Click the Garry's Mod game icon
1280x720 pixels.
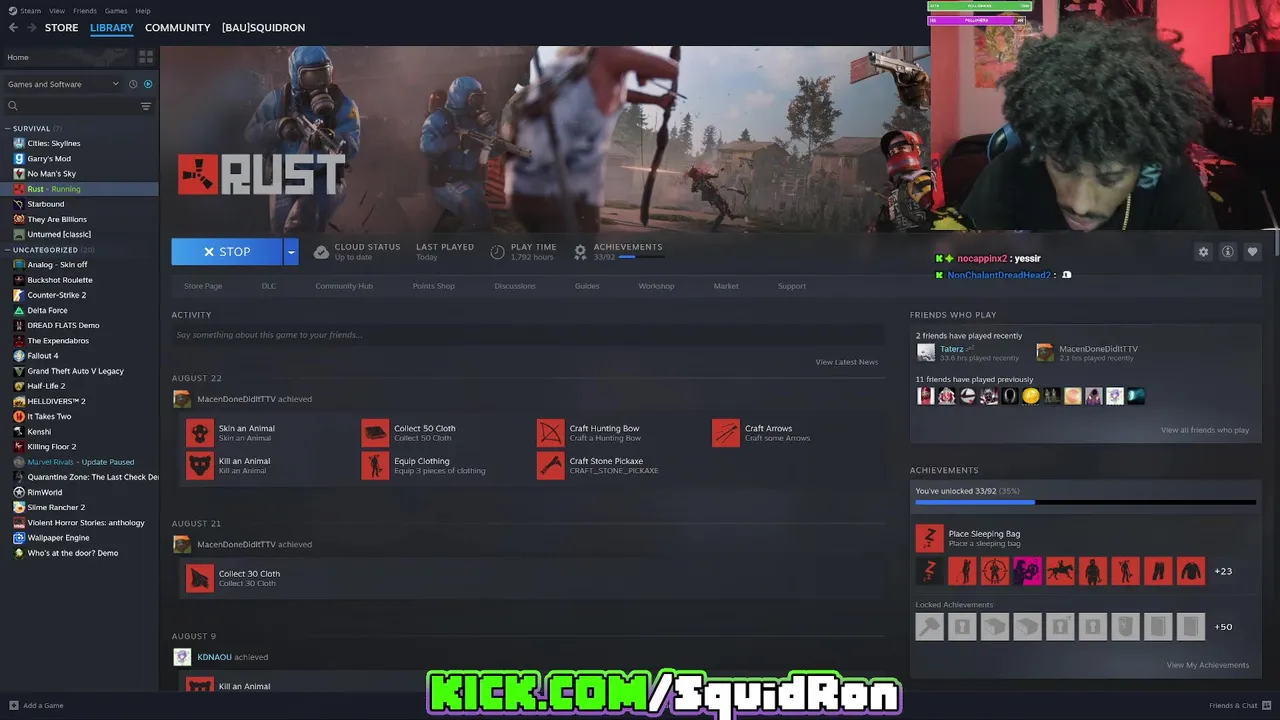pyautogui.click(x=19, y=158)
